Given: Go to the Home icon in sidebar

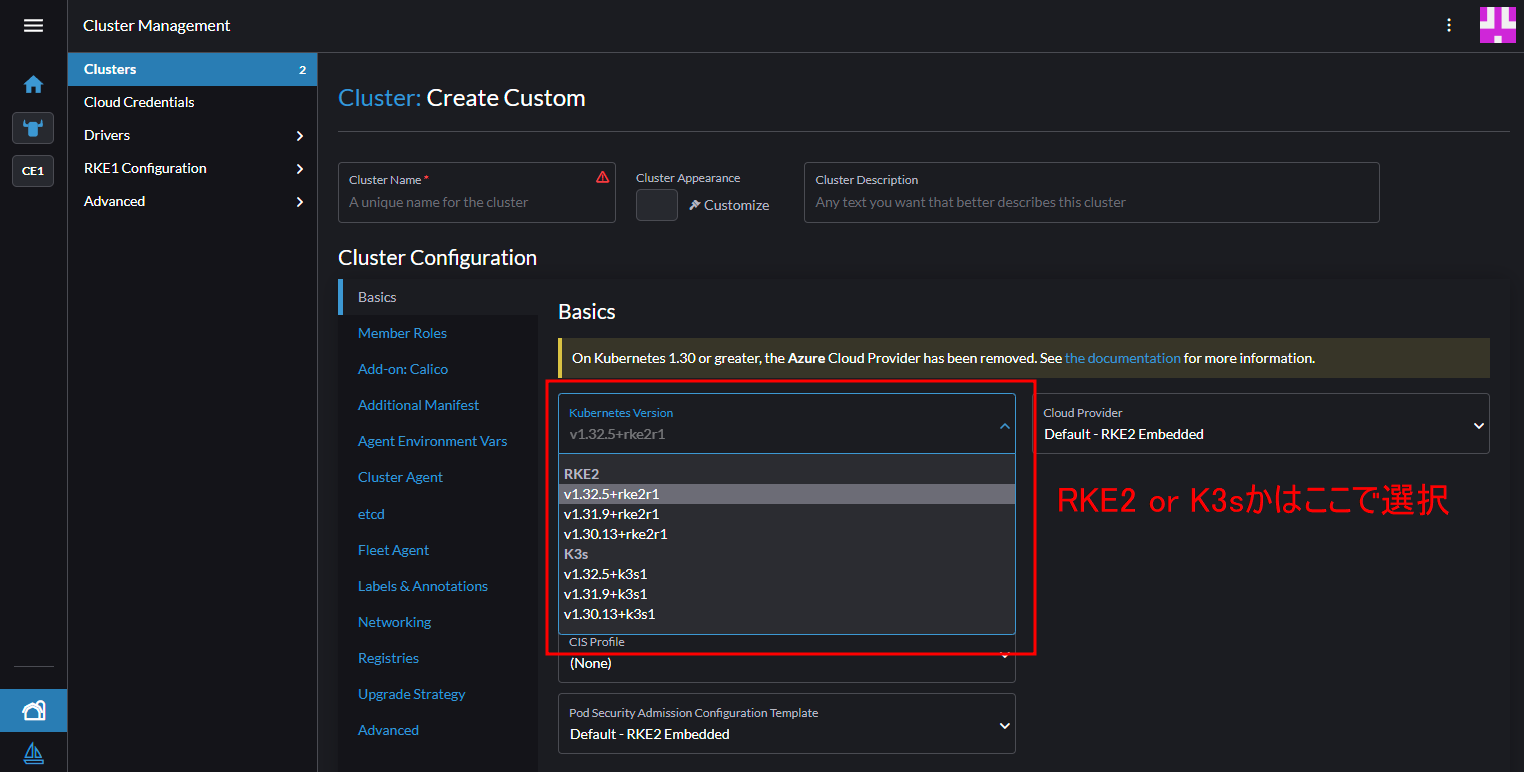Looking at the screenshot, I should click(x=33, y=85).
